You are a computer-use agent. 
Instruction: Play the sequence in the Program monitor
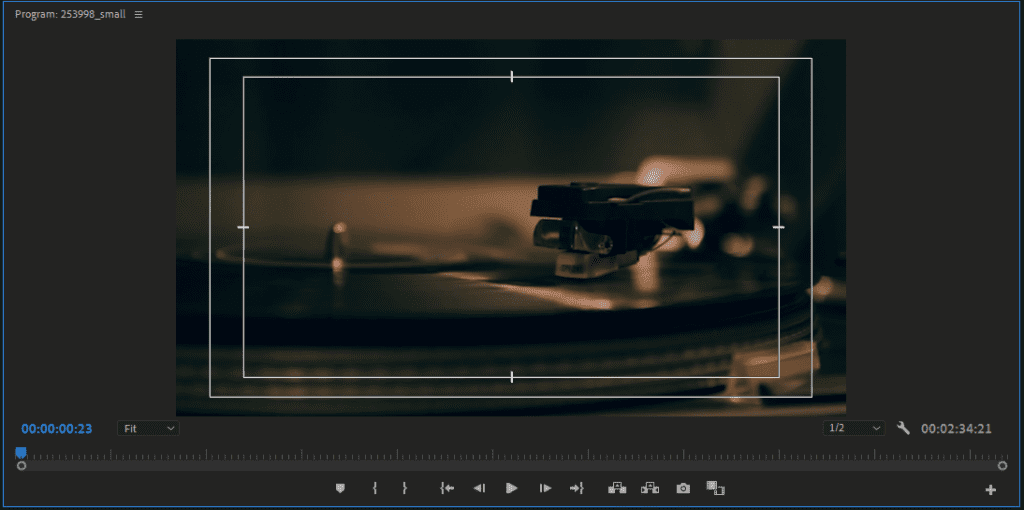pos(512,488)
